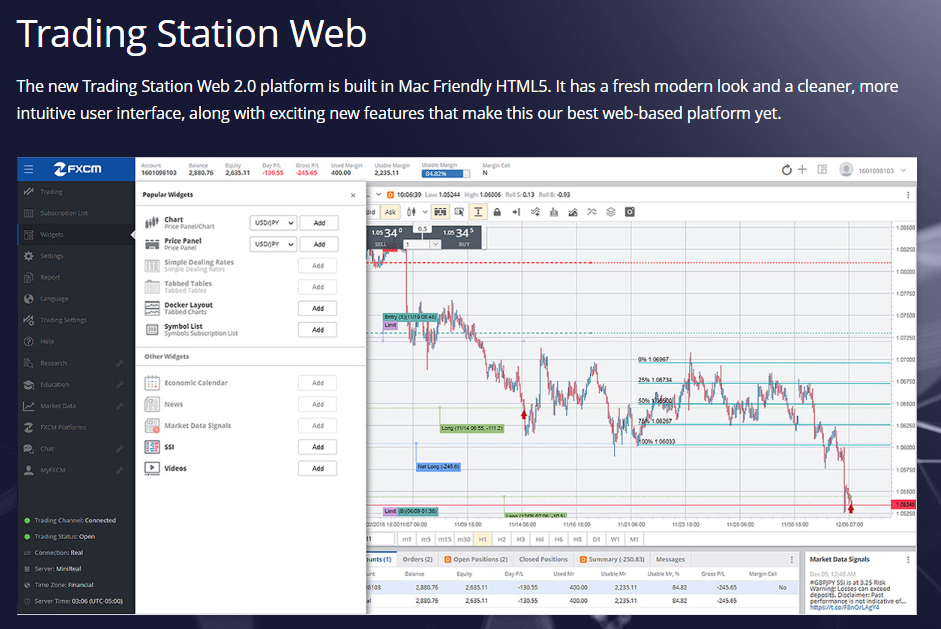The width and height of the screenshot is (941, 629).
Task: Switch to the Open Positions (2) tab
Action: 476,559
